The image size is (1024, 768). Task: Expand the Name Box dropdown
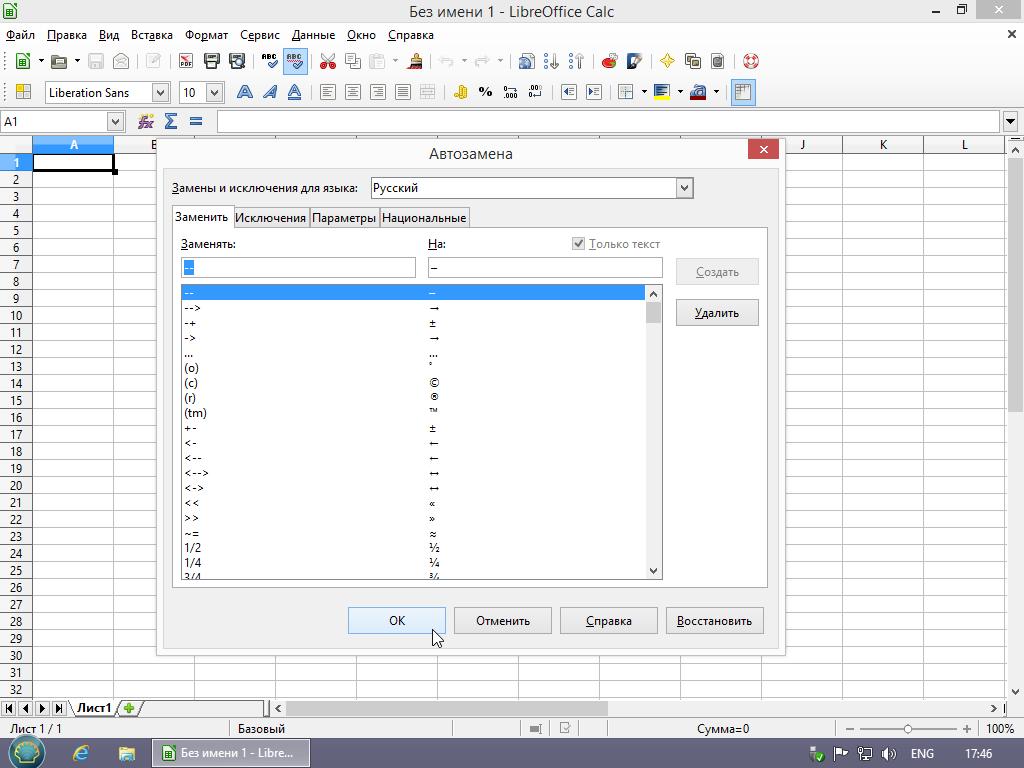pyautogui.click(x=115, y=121)
